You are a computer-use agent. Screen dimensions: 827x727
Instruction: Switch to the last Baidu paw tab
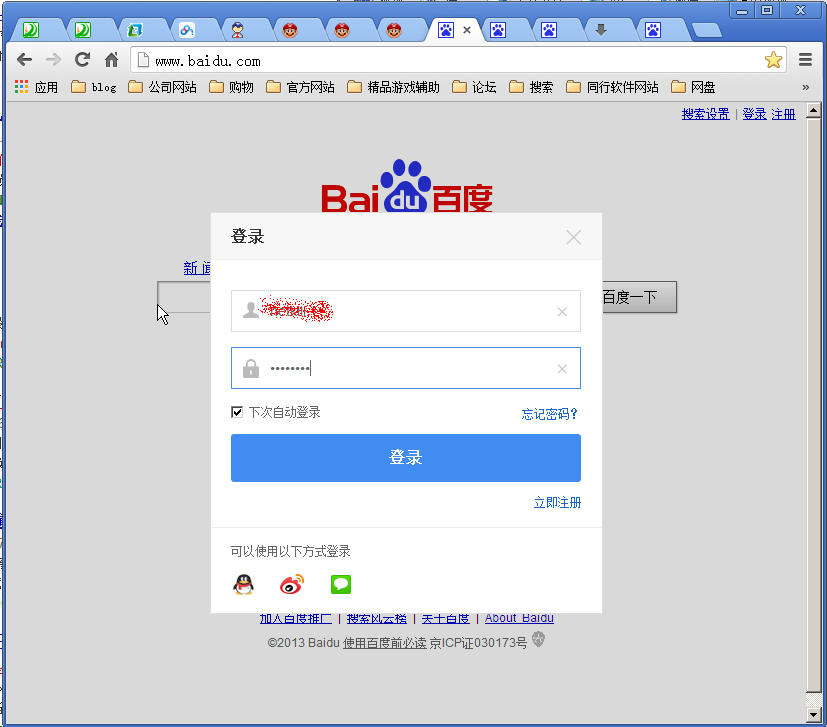coord(653,30)
